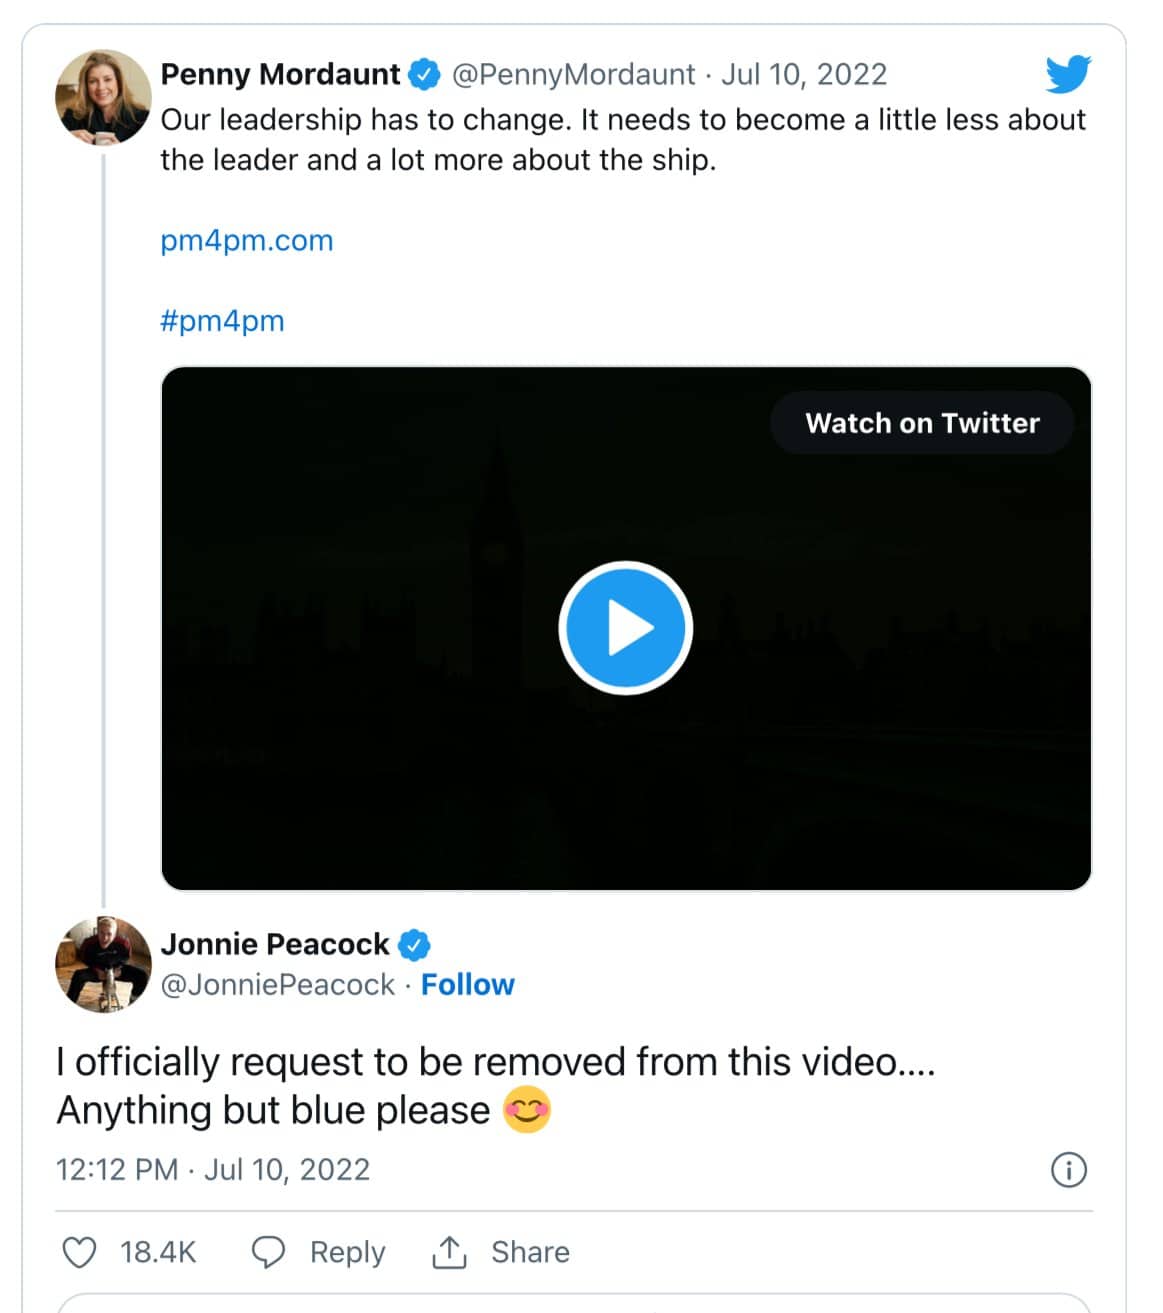
Task: Open the info icon near the timestamp
Action: [1069, 1170]
